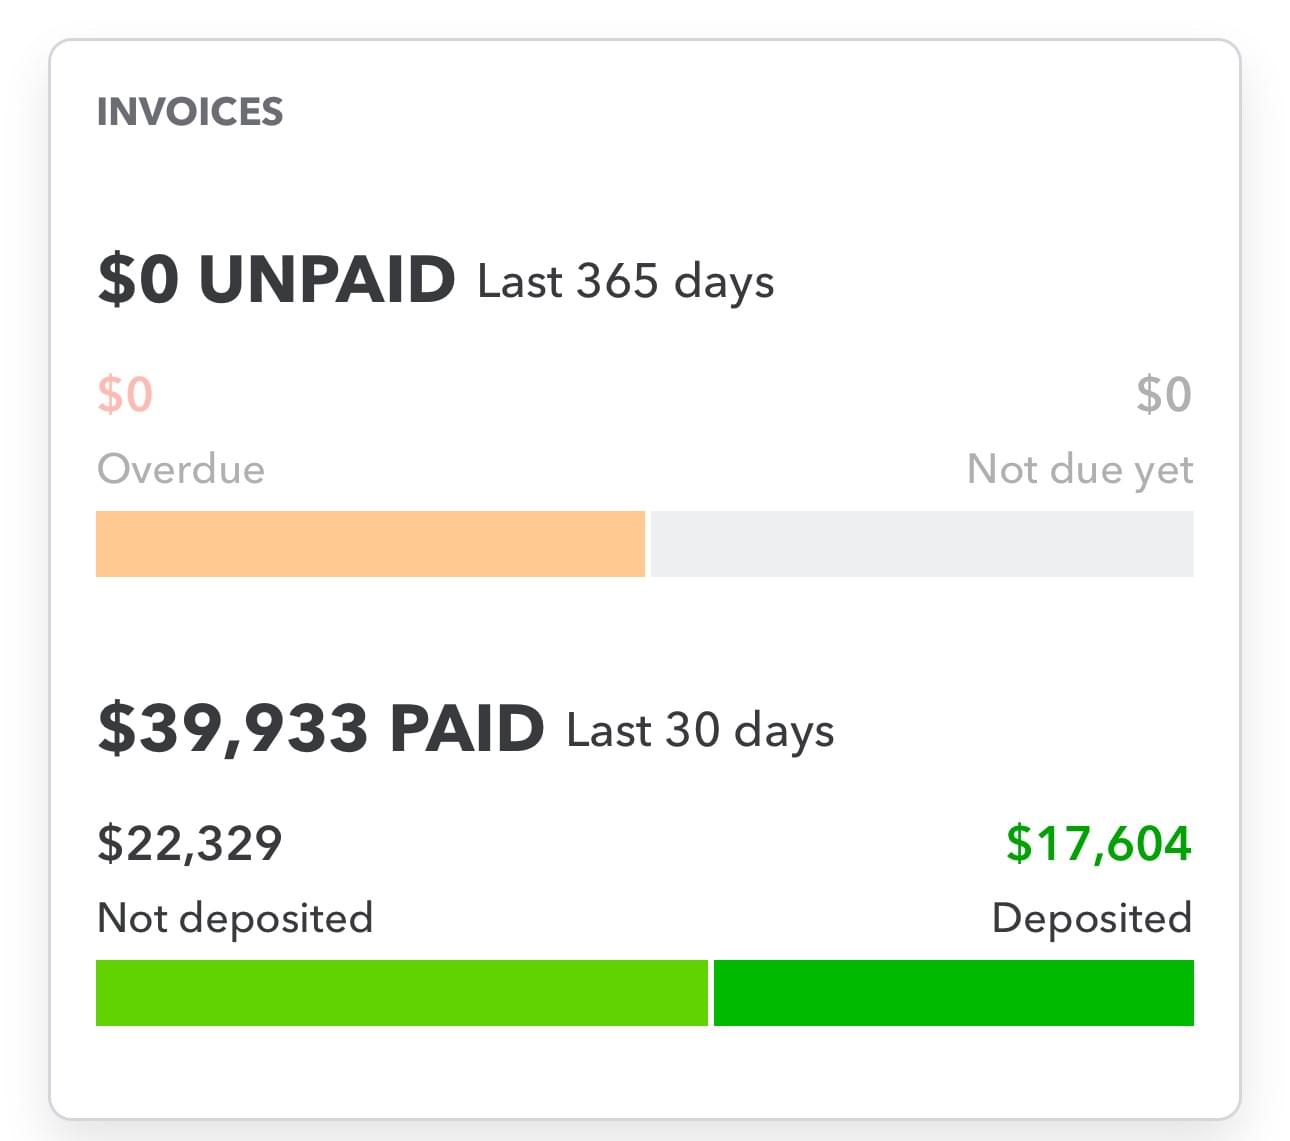This screenshot has height=1141, width=1290.
Task: Click the Not deposited label
Action: (235, 918)
